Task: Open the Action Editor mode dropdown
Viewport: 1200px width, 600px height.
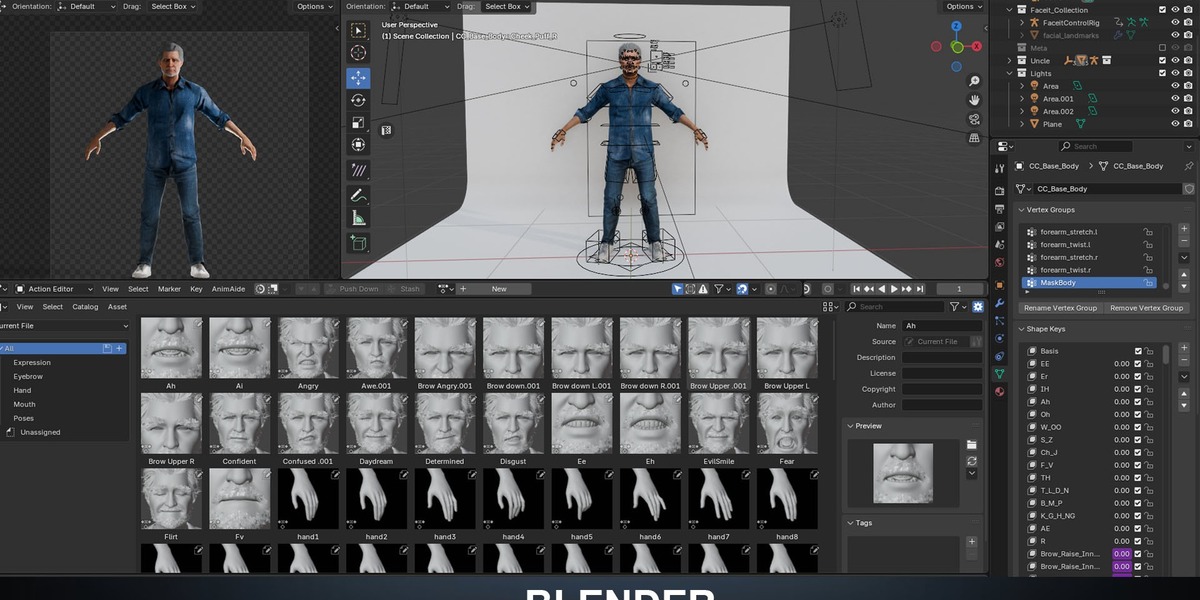Action: click(56, 289)
